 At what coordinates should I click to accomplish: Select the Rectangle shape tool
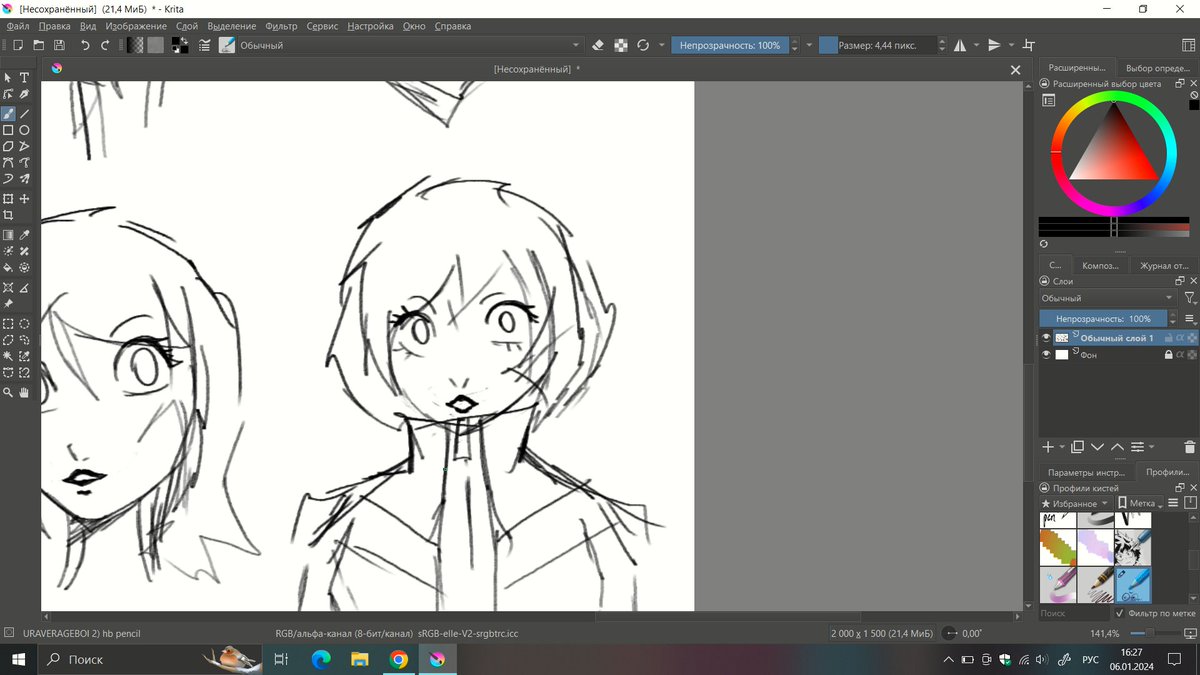pyautogui.click(x=8, y=130)
